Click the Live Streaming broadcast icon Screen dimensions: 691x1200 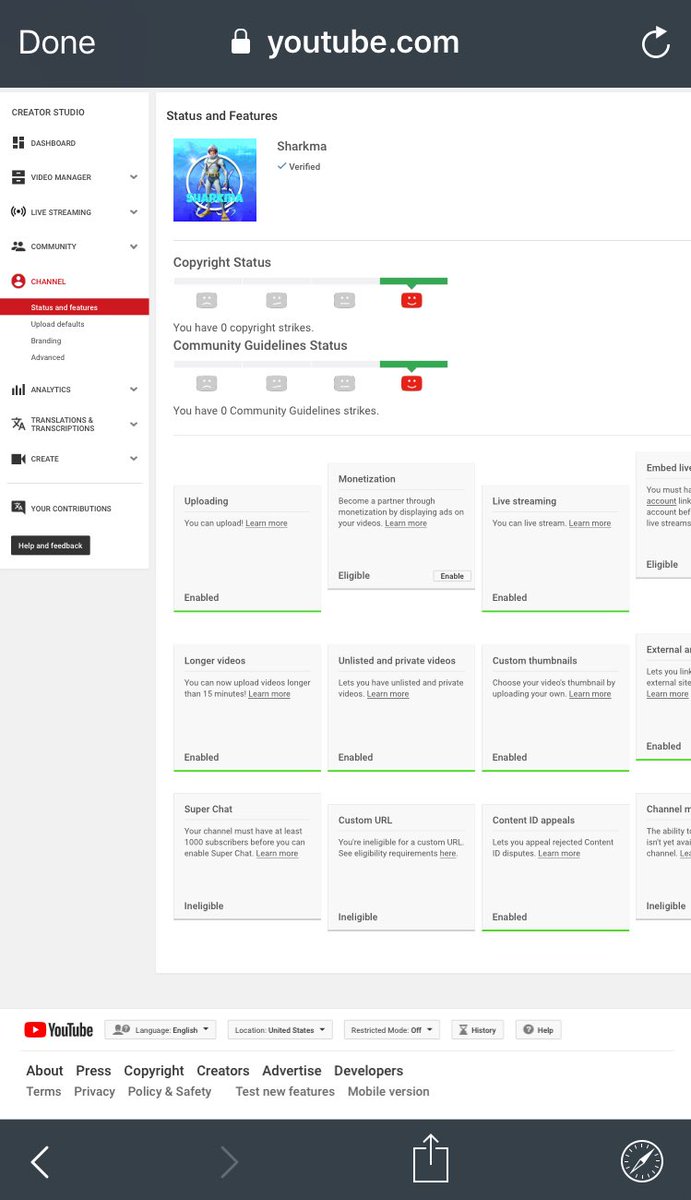pos(18,212)
